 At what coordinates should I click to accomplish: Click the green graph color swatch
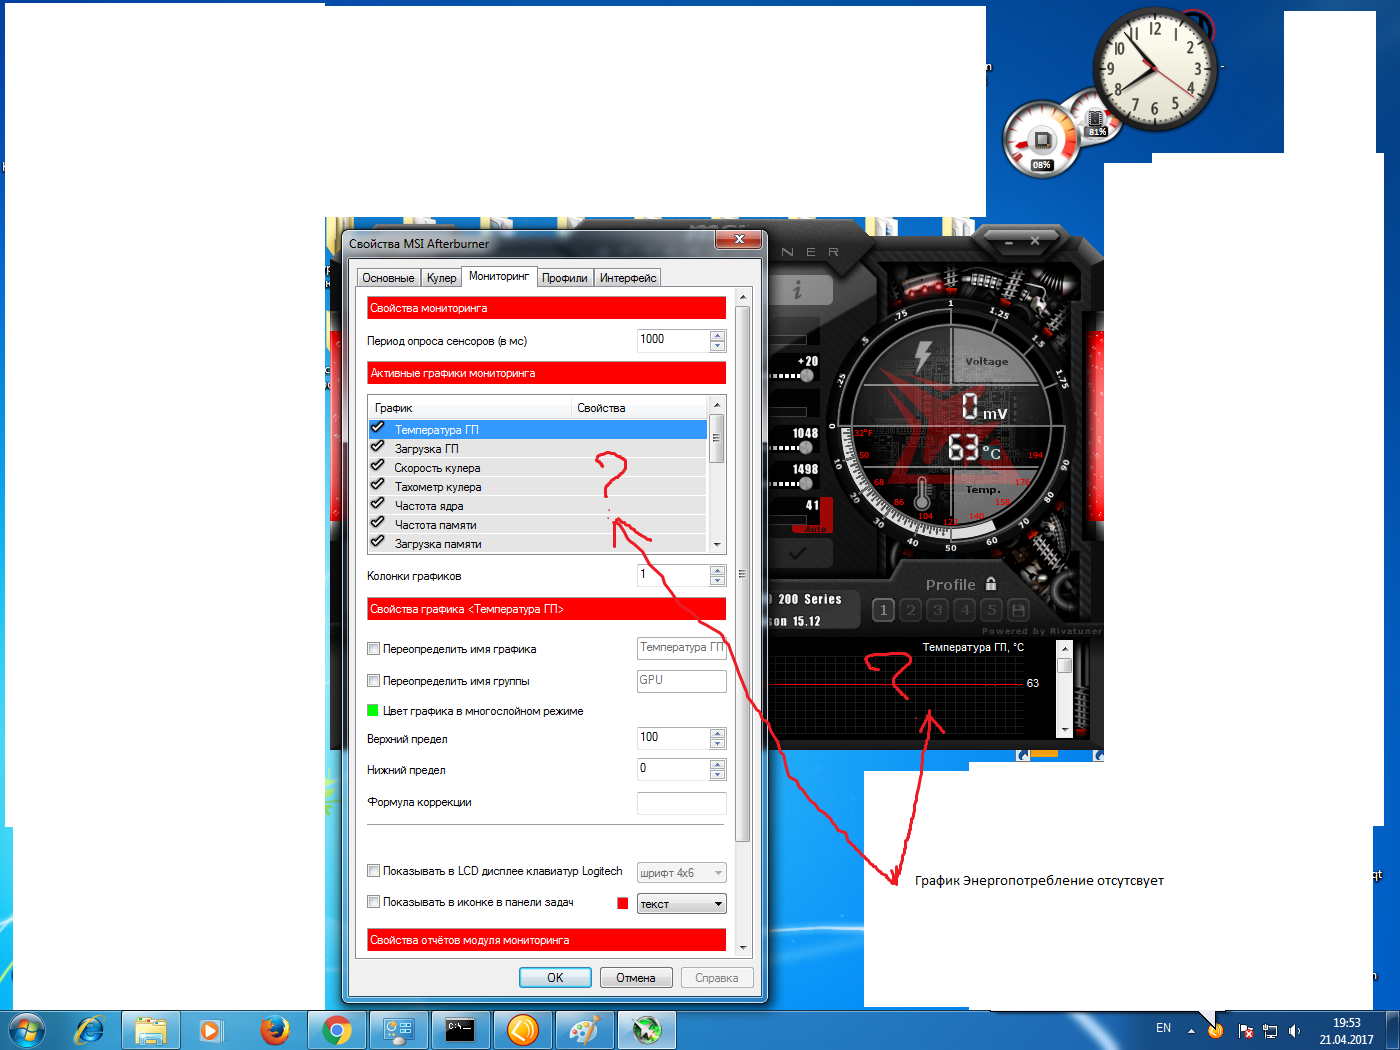click(374, 711)
